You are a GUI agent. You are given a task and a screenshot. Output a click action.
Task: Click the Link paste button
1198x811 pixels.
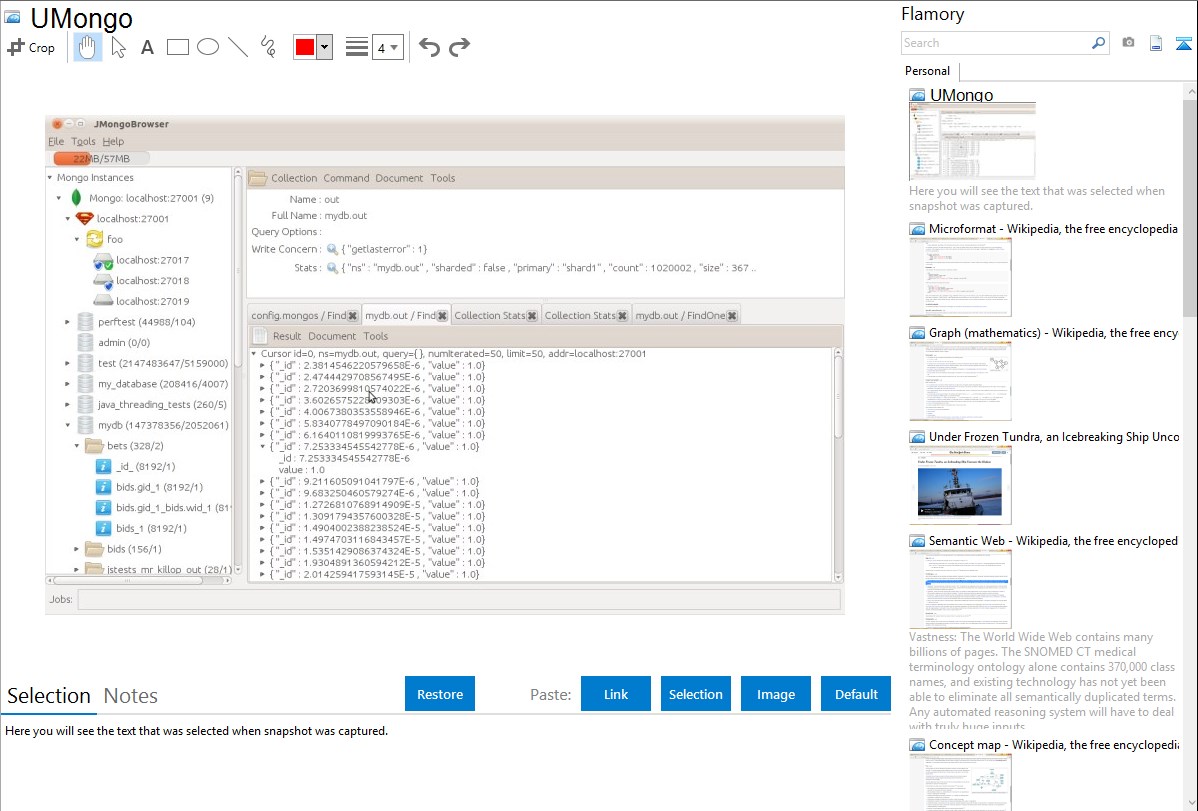(x=616, y=694)
